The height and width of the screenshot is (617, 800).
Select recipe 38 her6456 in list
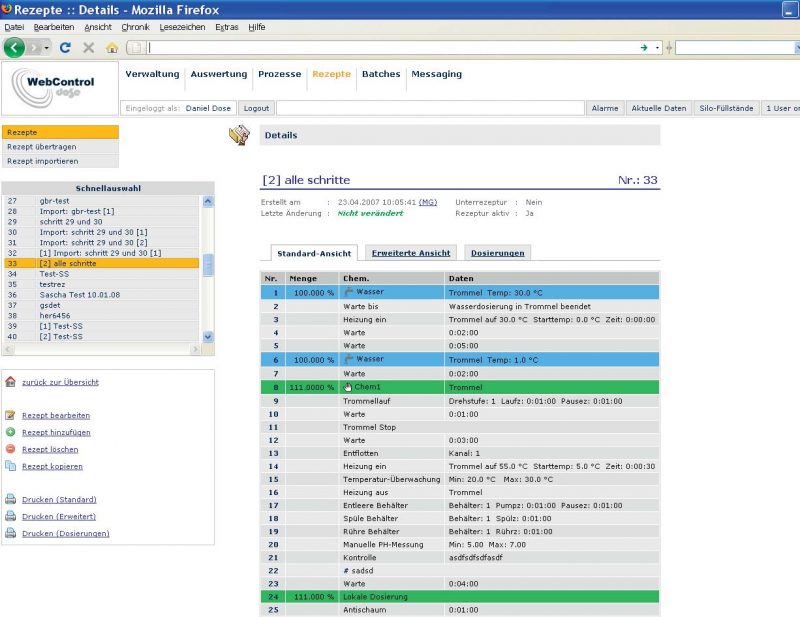click(101, 316)
